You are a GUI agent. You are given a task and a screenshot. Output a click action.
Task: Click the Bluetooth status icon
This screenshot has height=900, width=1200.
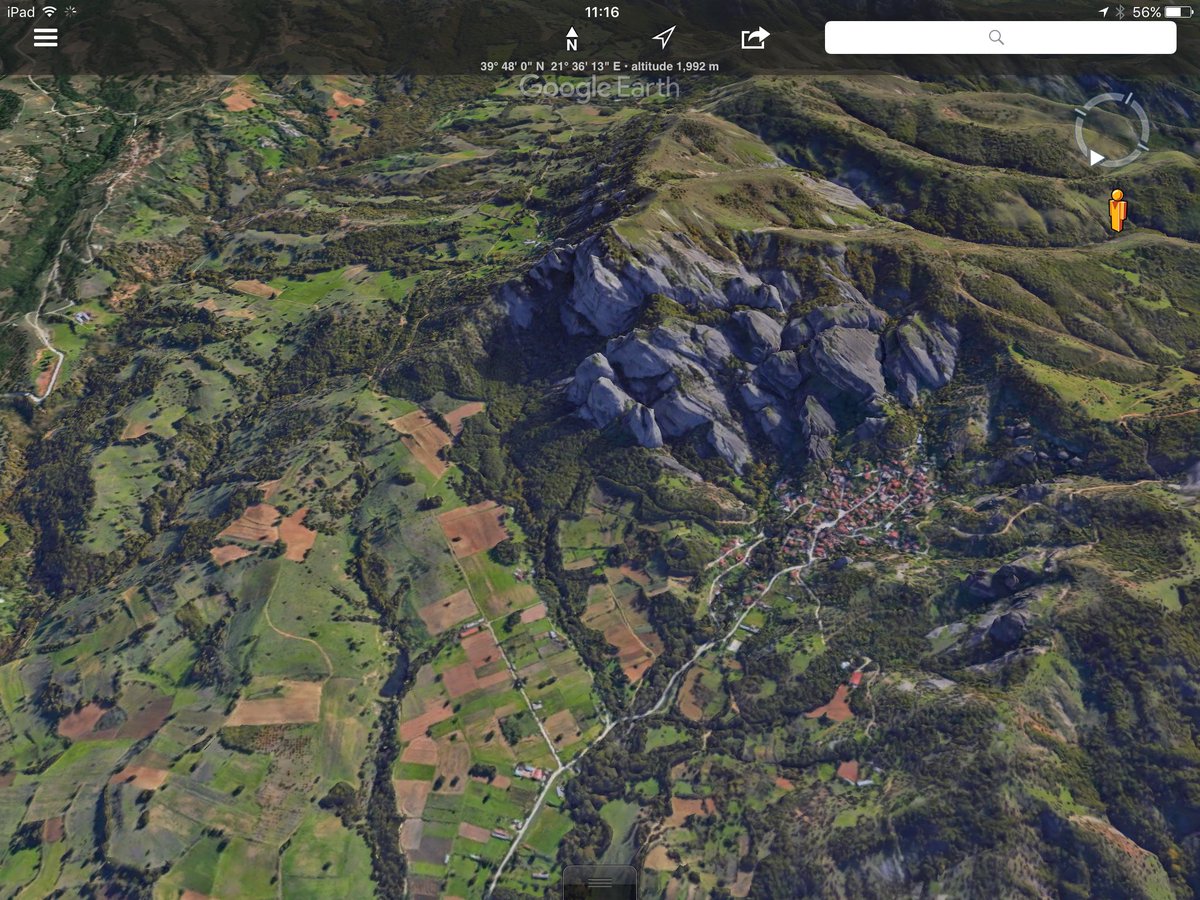tap(1121, 12)
